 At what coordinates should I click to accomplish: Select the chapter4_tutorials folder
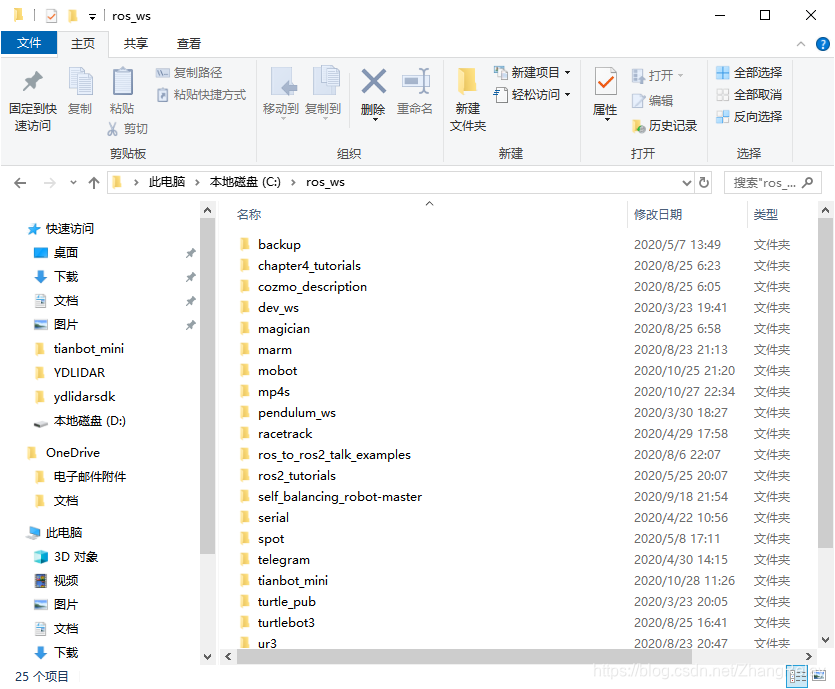pos(309,266)
